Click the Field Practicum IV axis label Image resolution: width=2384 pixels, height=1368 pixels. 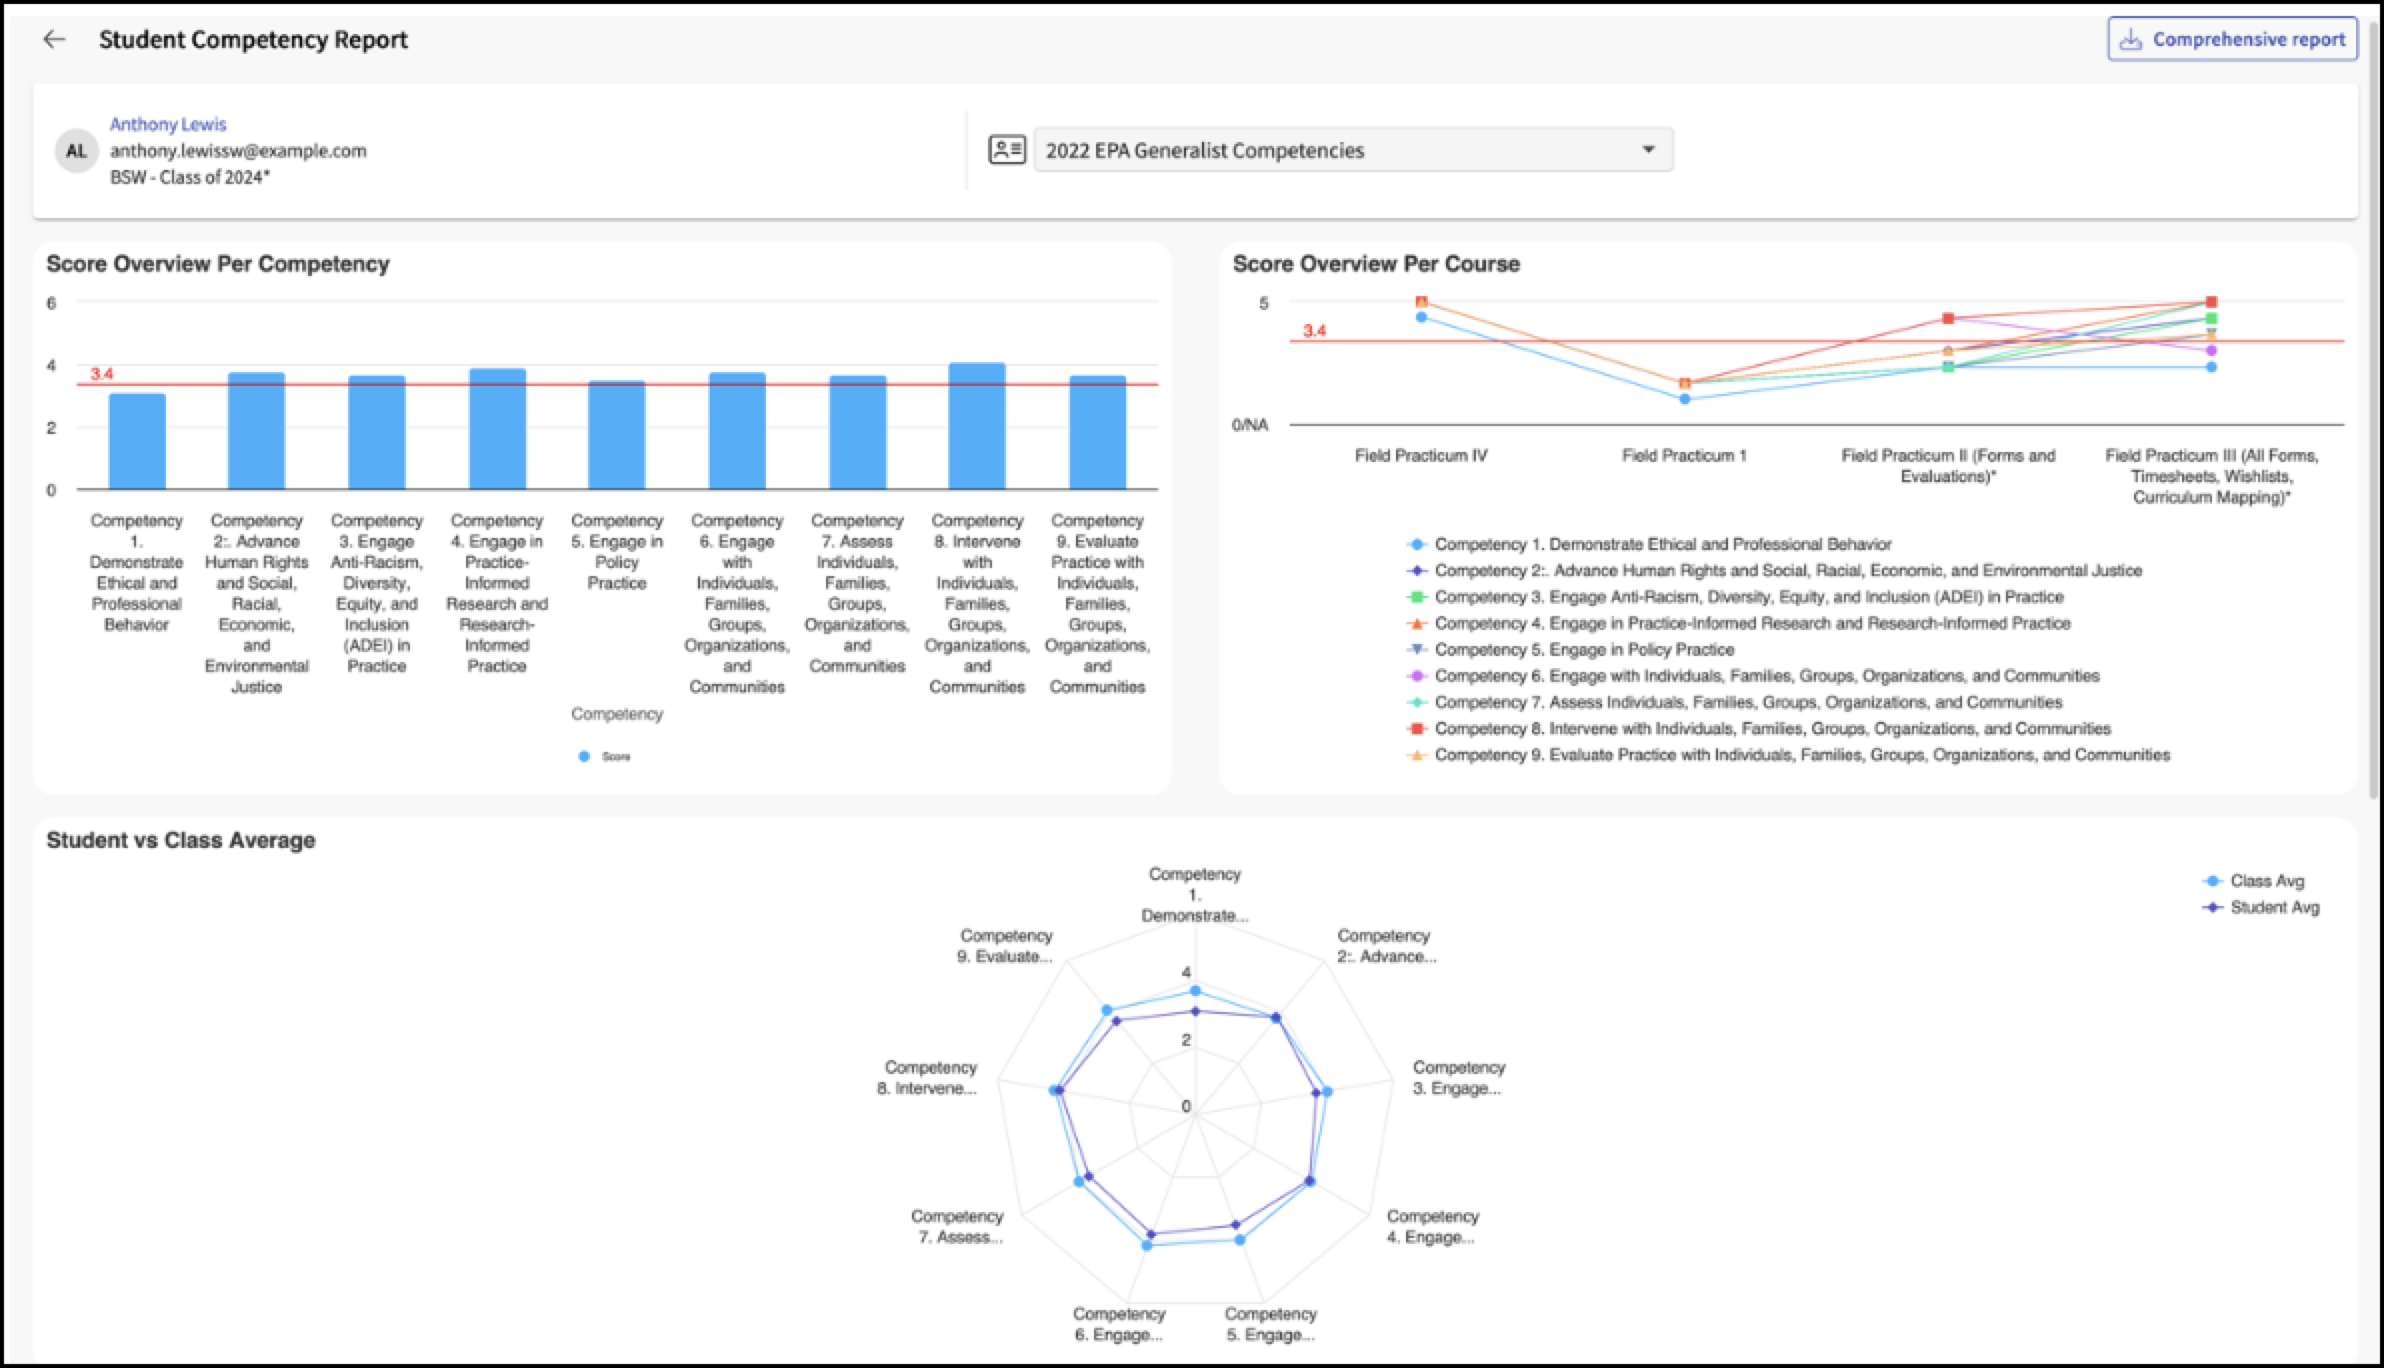pyautogui.click(x=1421, y=456)
